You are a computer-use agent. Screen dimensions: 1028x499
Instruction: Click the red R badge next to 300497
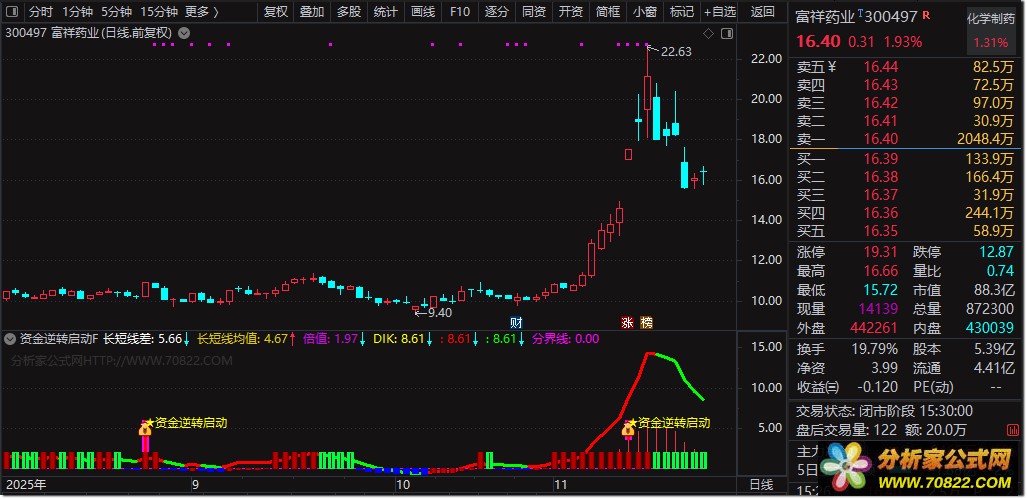(926, 14)
